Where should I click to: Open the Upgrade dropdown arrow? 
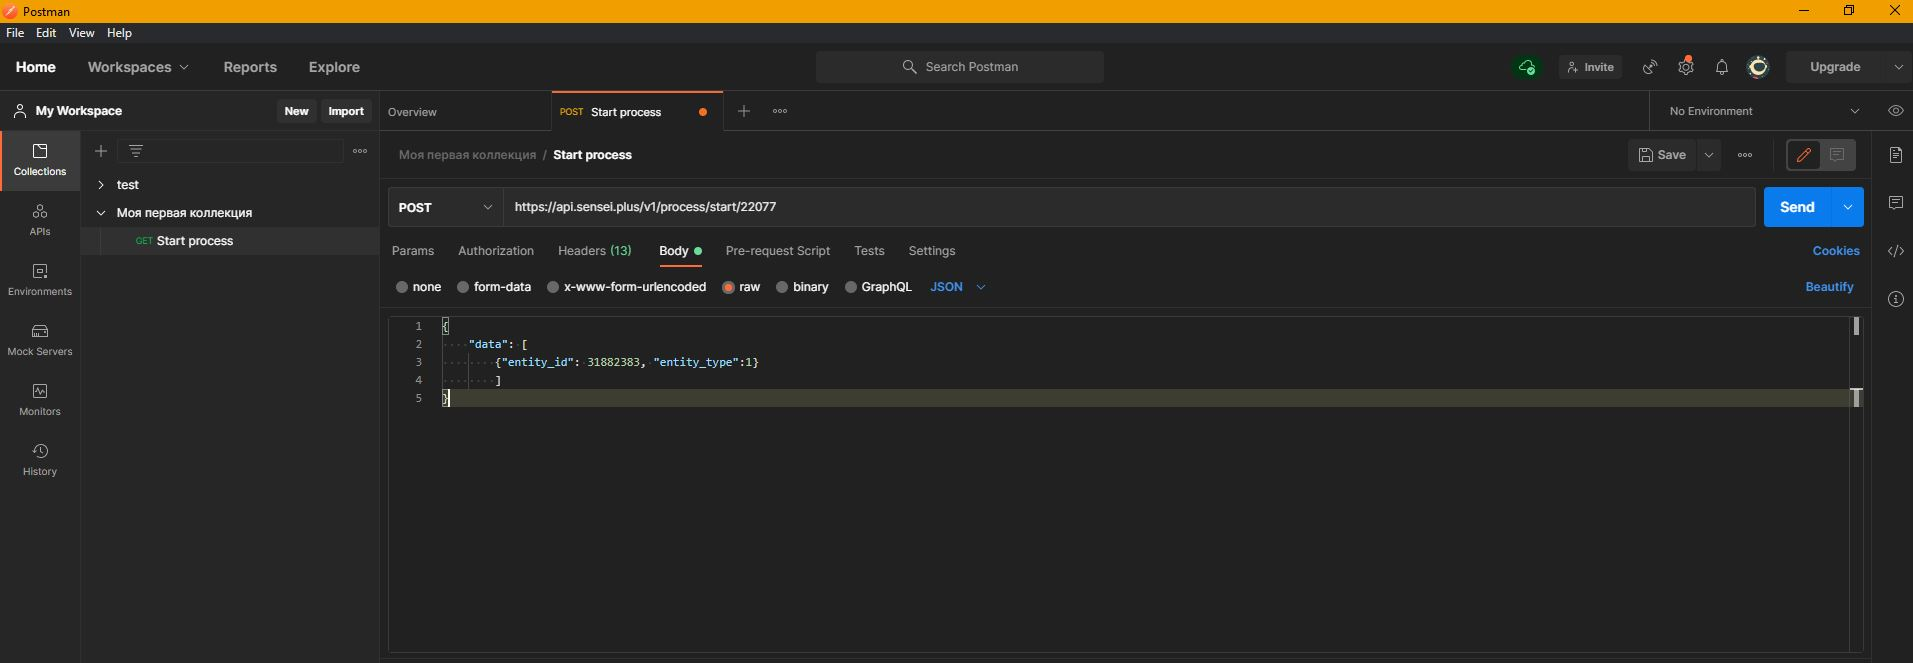click(1898, 67)
